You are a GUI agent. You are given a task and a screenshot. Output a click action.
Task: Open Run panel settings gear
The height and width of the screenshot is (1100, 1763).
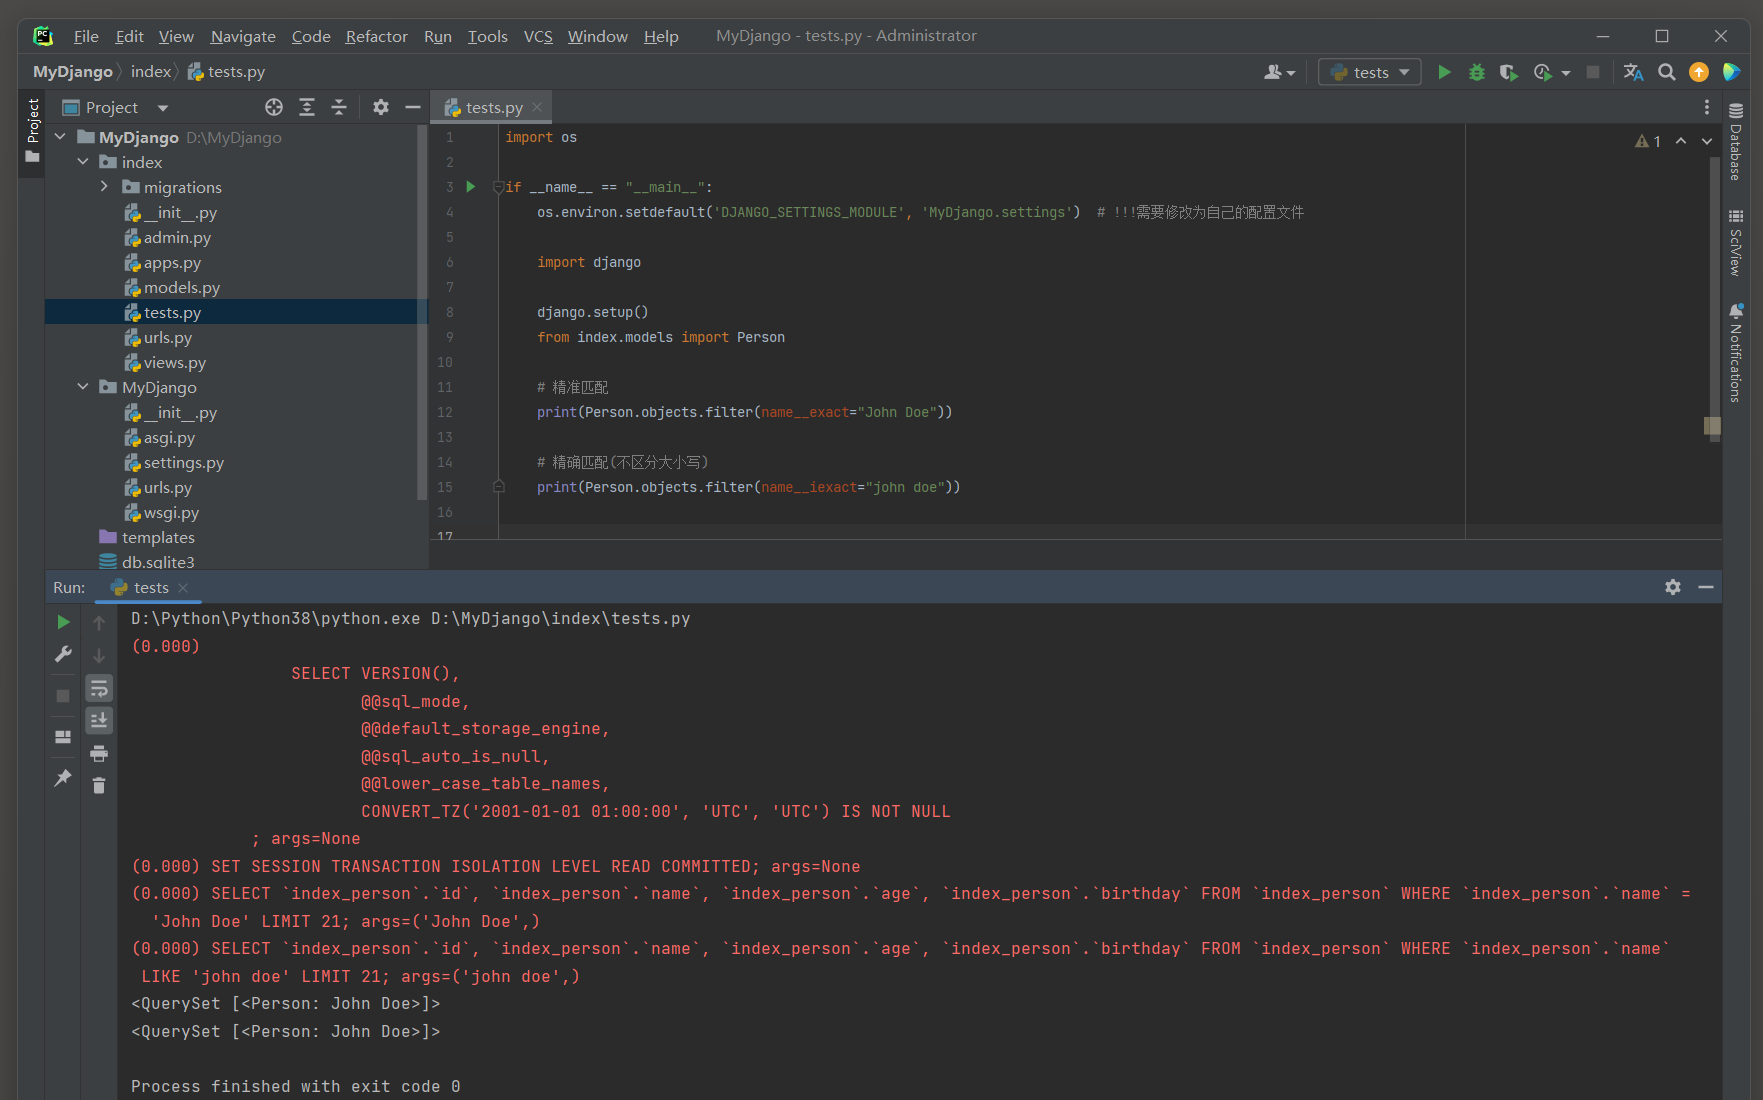[x=1673, y=587]
